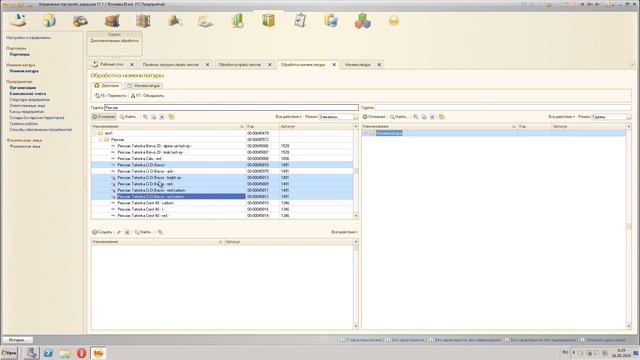Collapse the Рюкзак folder in left tree
Screen dimensions: 640x360
coord(101,140)
